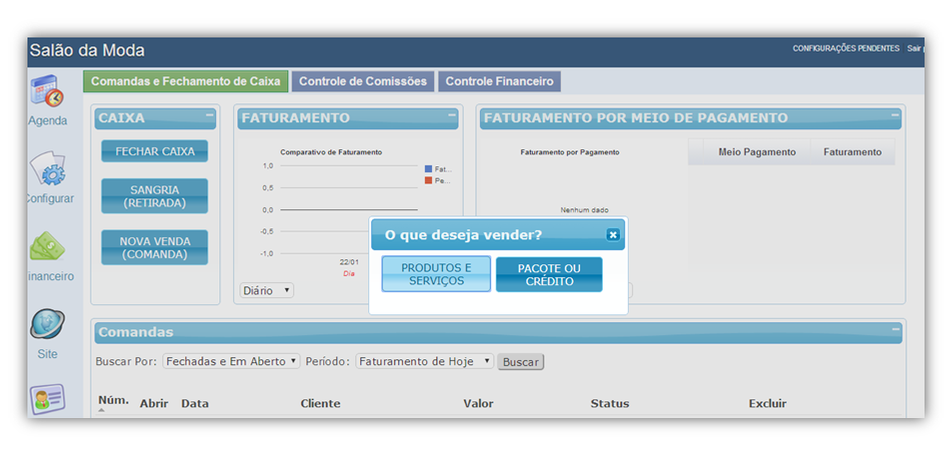Switch to Controle de Comissões tab
950x449 pixels.
[363, 81]
